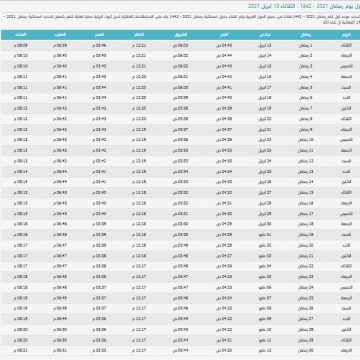Click the Ramadan 2021 first-day title heading
The width and height of the screenshot is (360, 360).
[304, 7]
